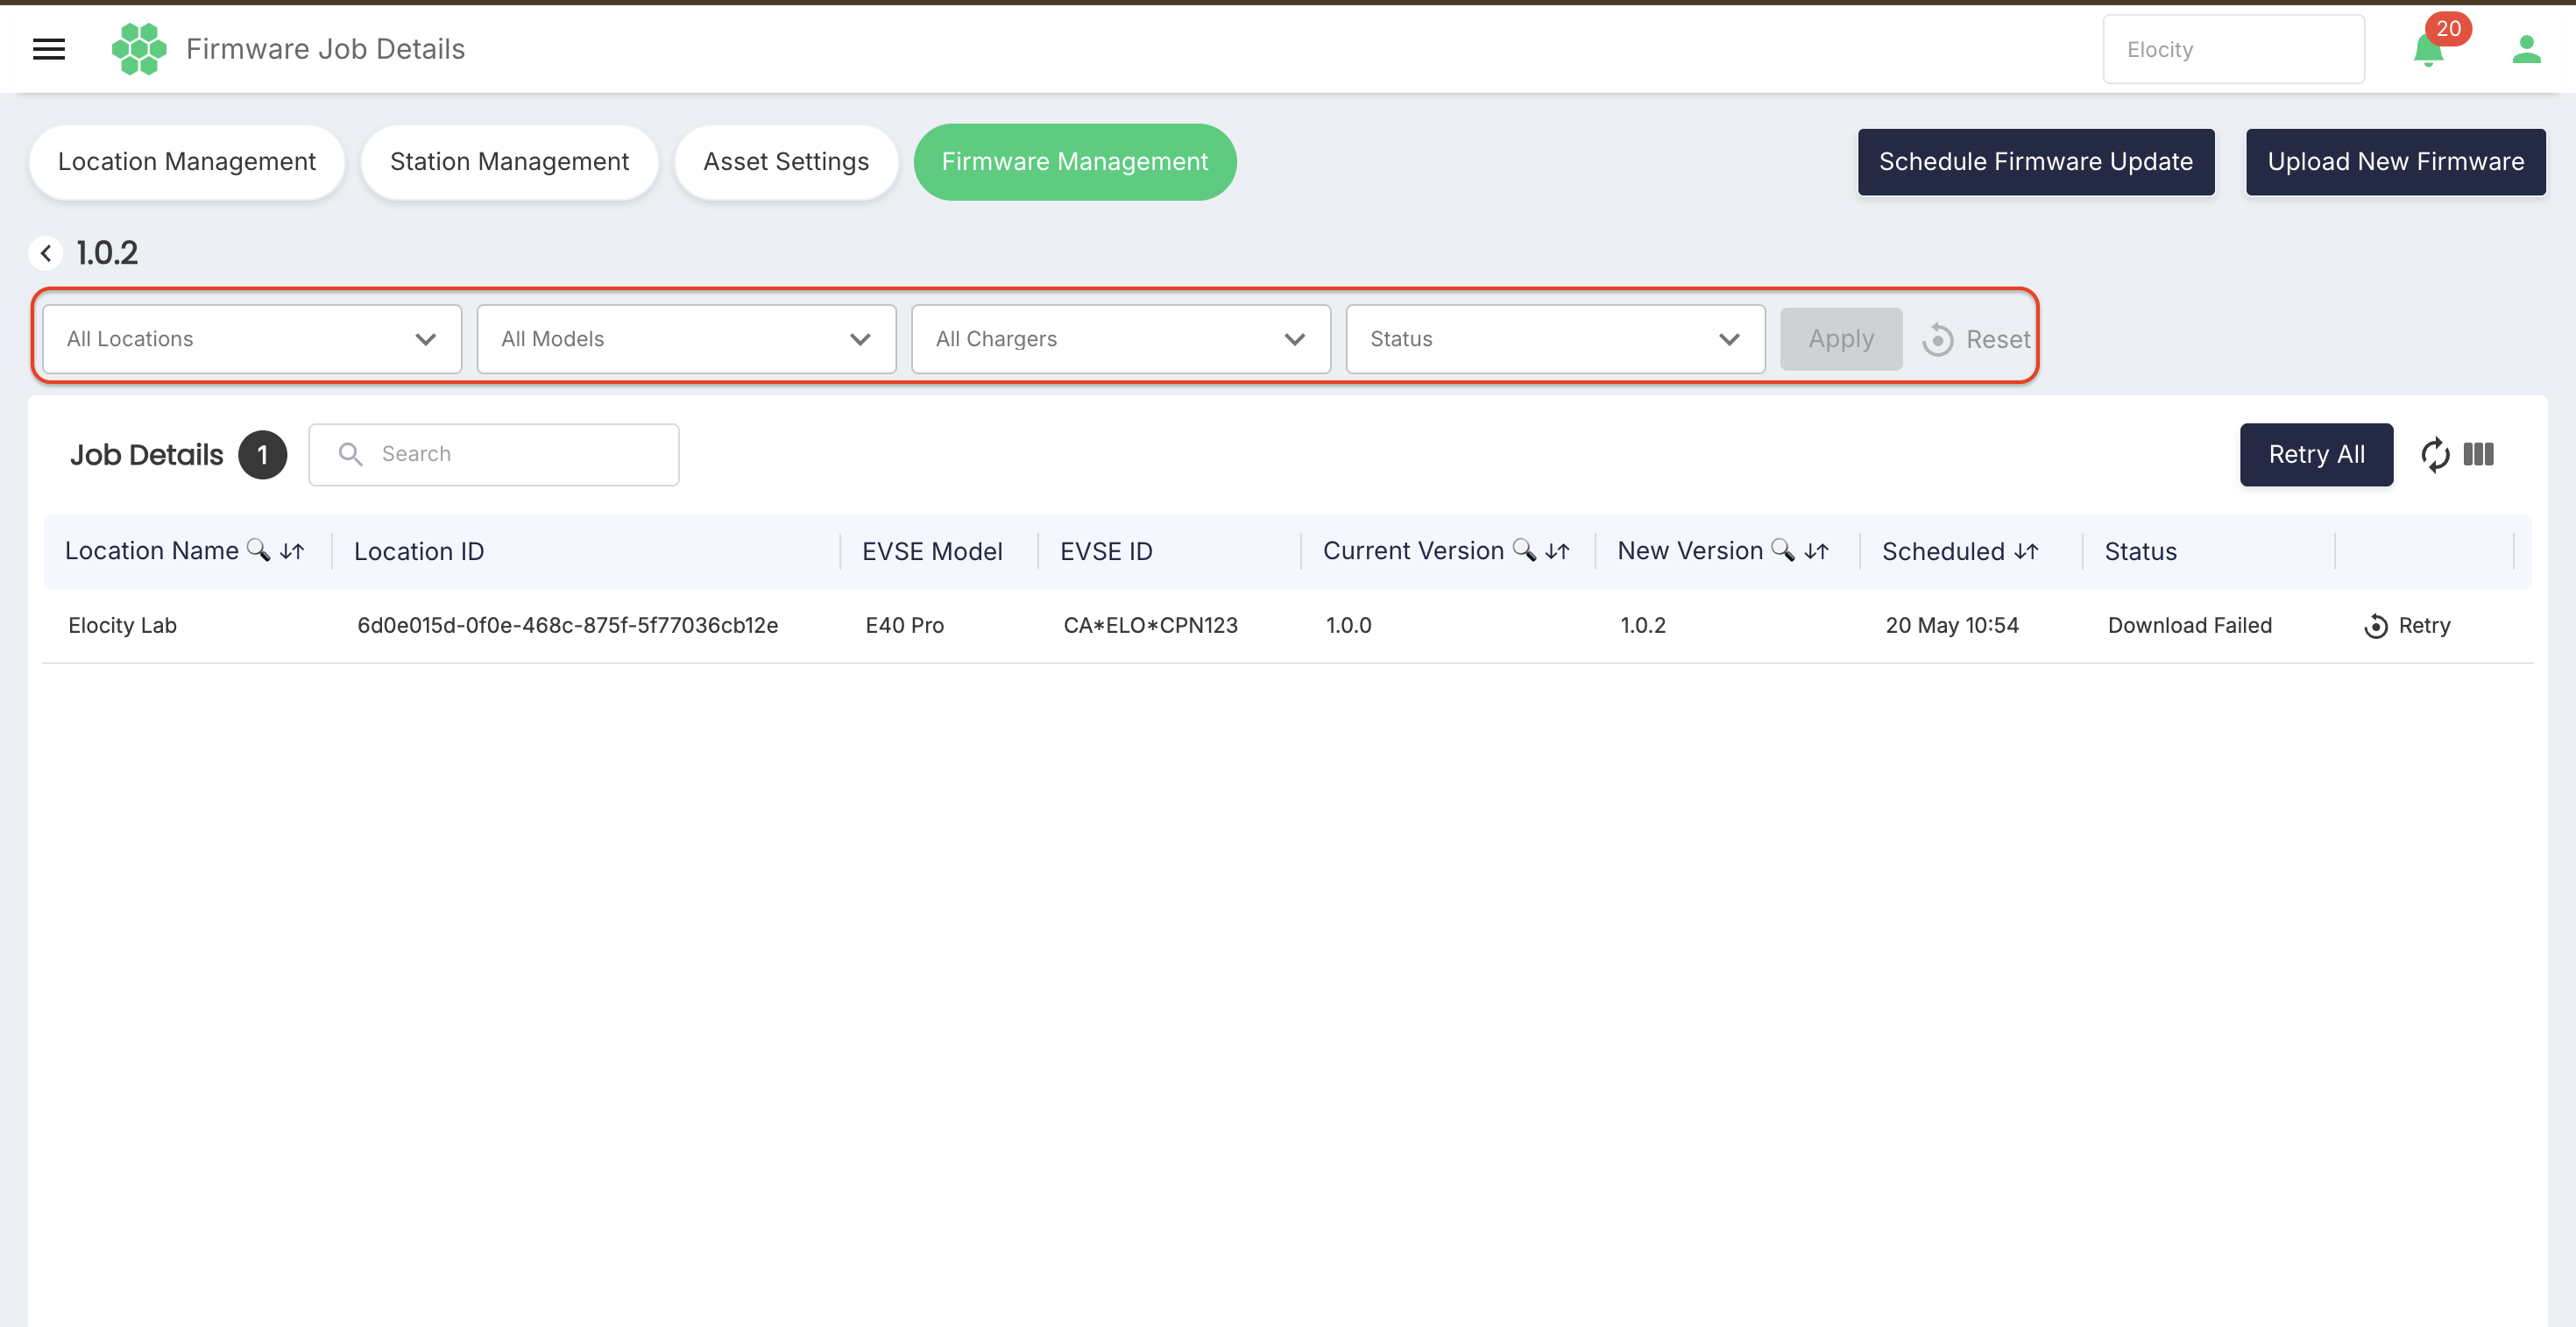This screenshot has width=2576, height=1327.
Task: Select the E40 Pro model cell
Action: tap(904, 626)
